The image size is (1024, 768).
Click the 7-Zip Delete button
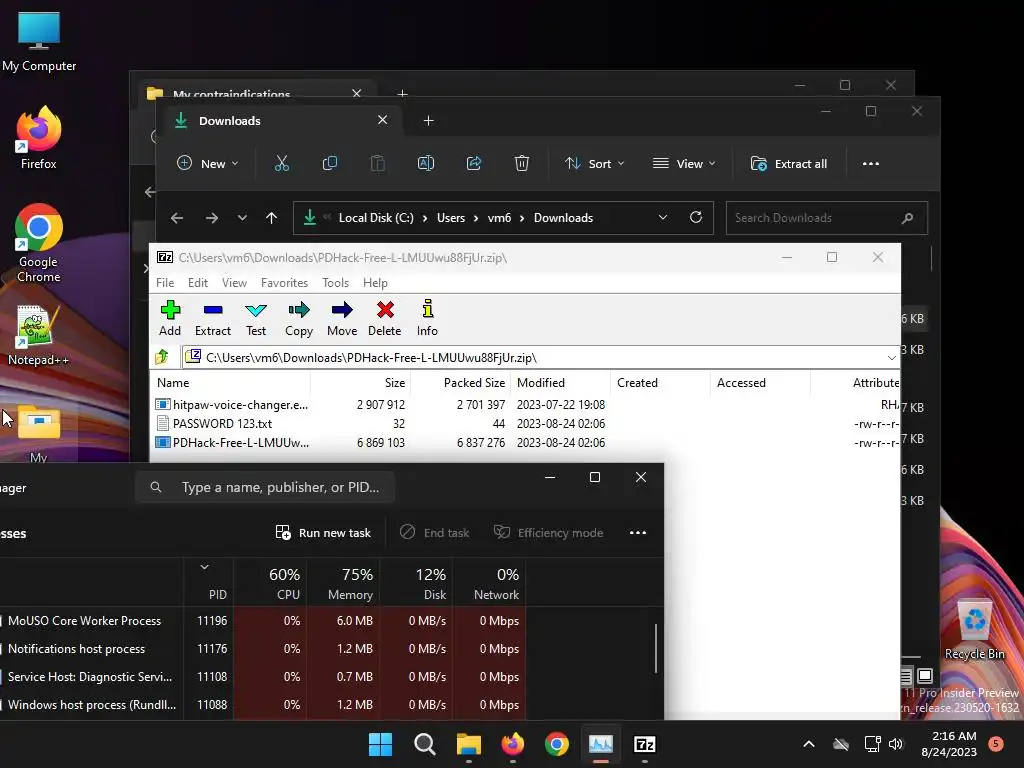point(385,318)
